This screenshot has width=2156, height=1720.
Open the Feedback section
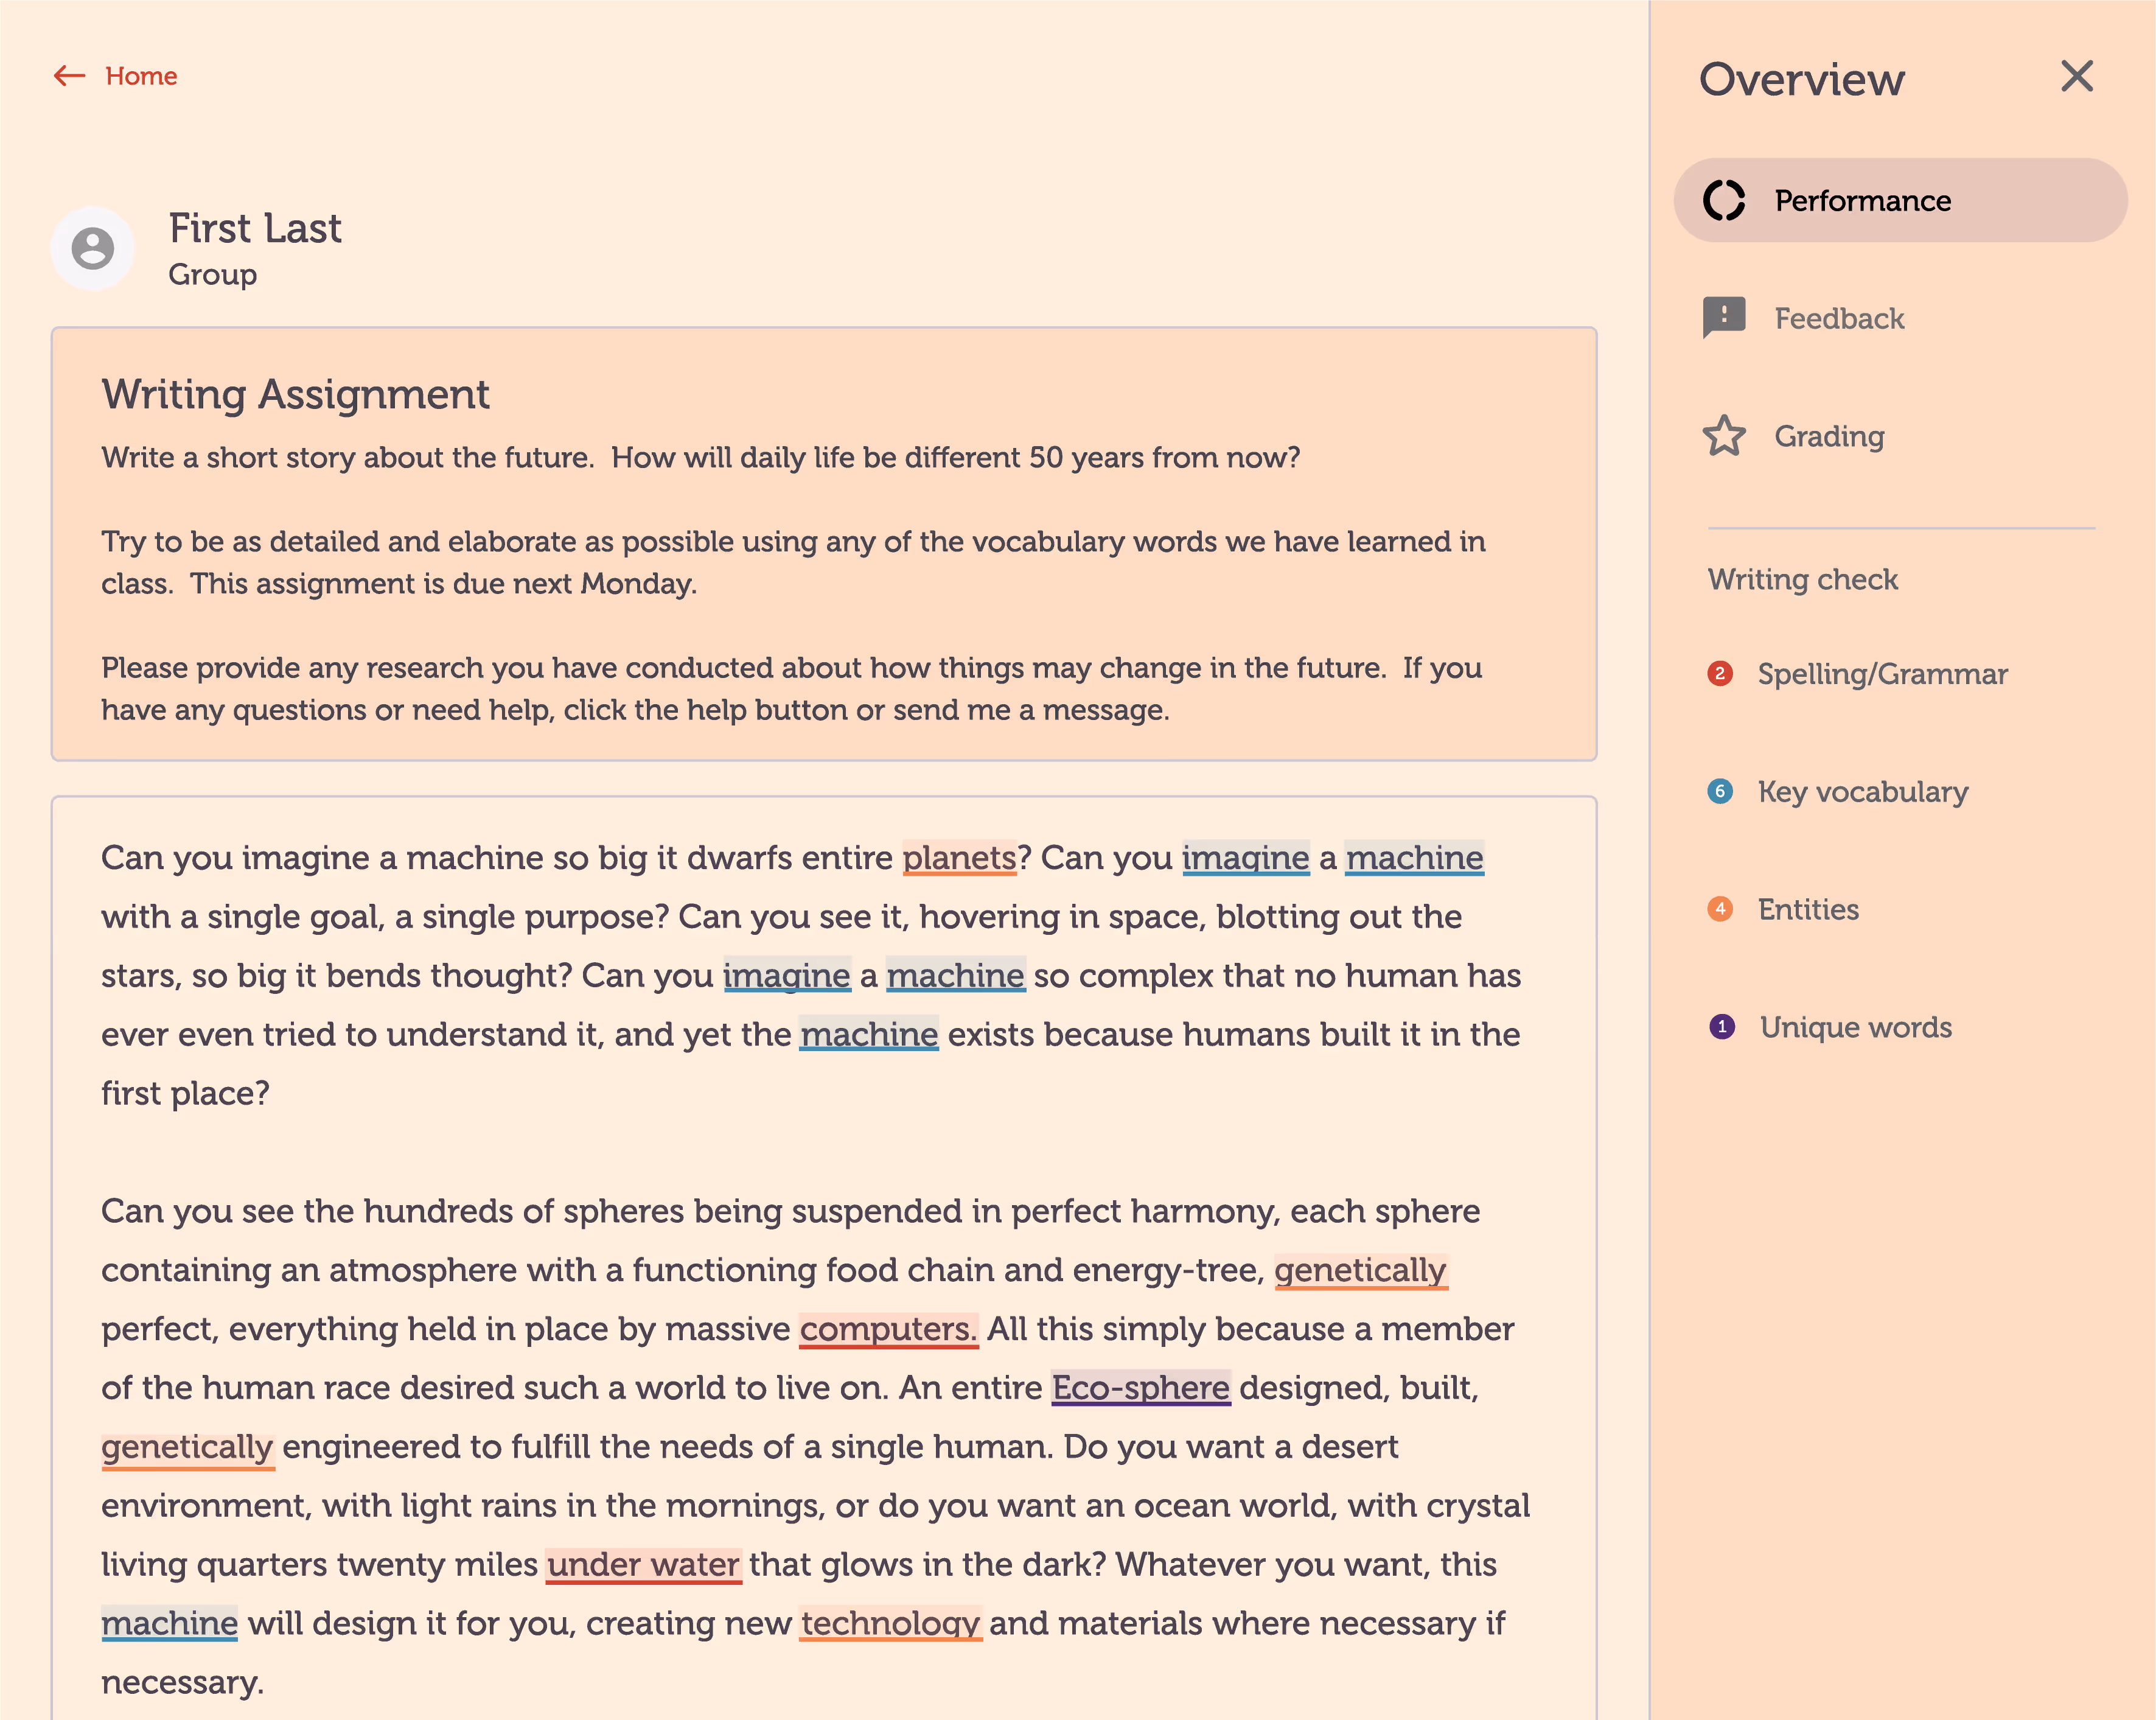pos(1839,318)
